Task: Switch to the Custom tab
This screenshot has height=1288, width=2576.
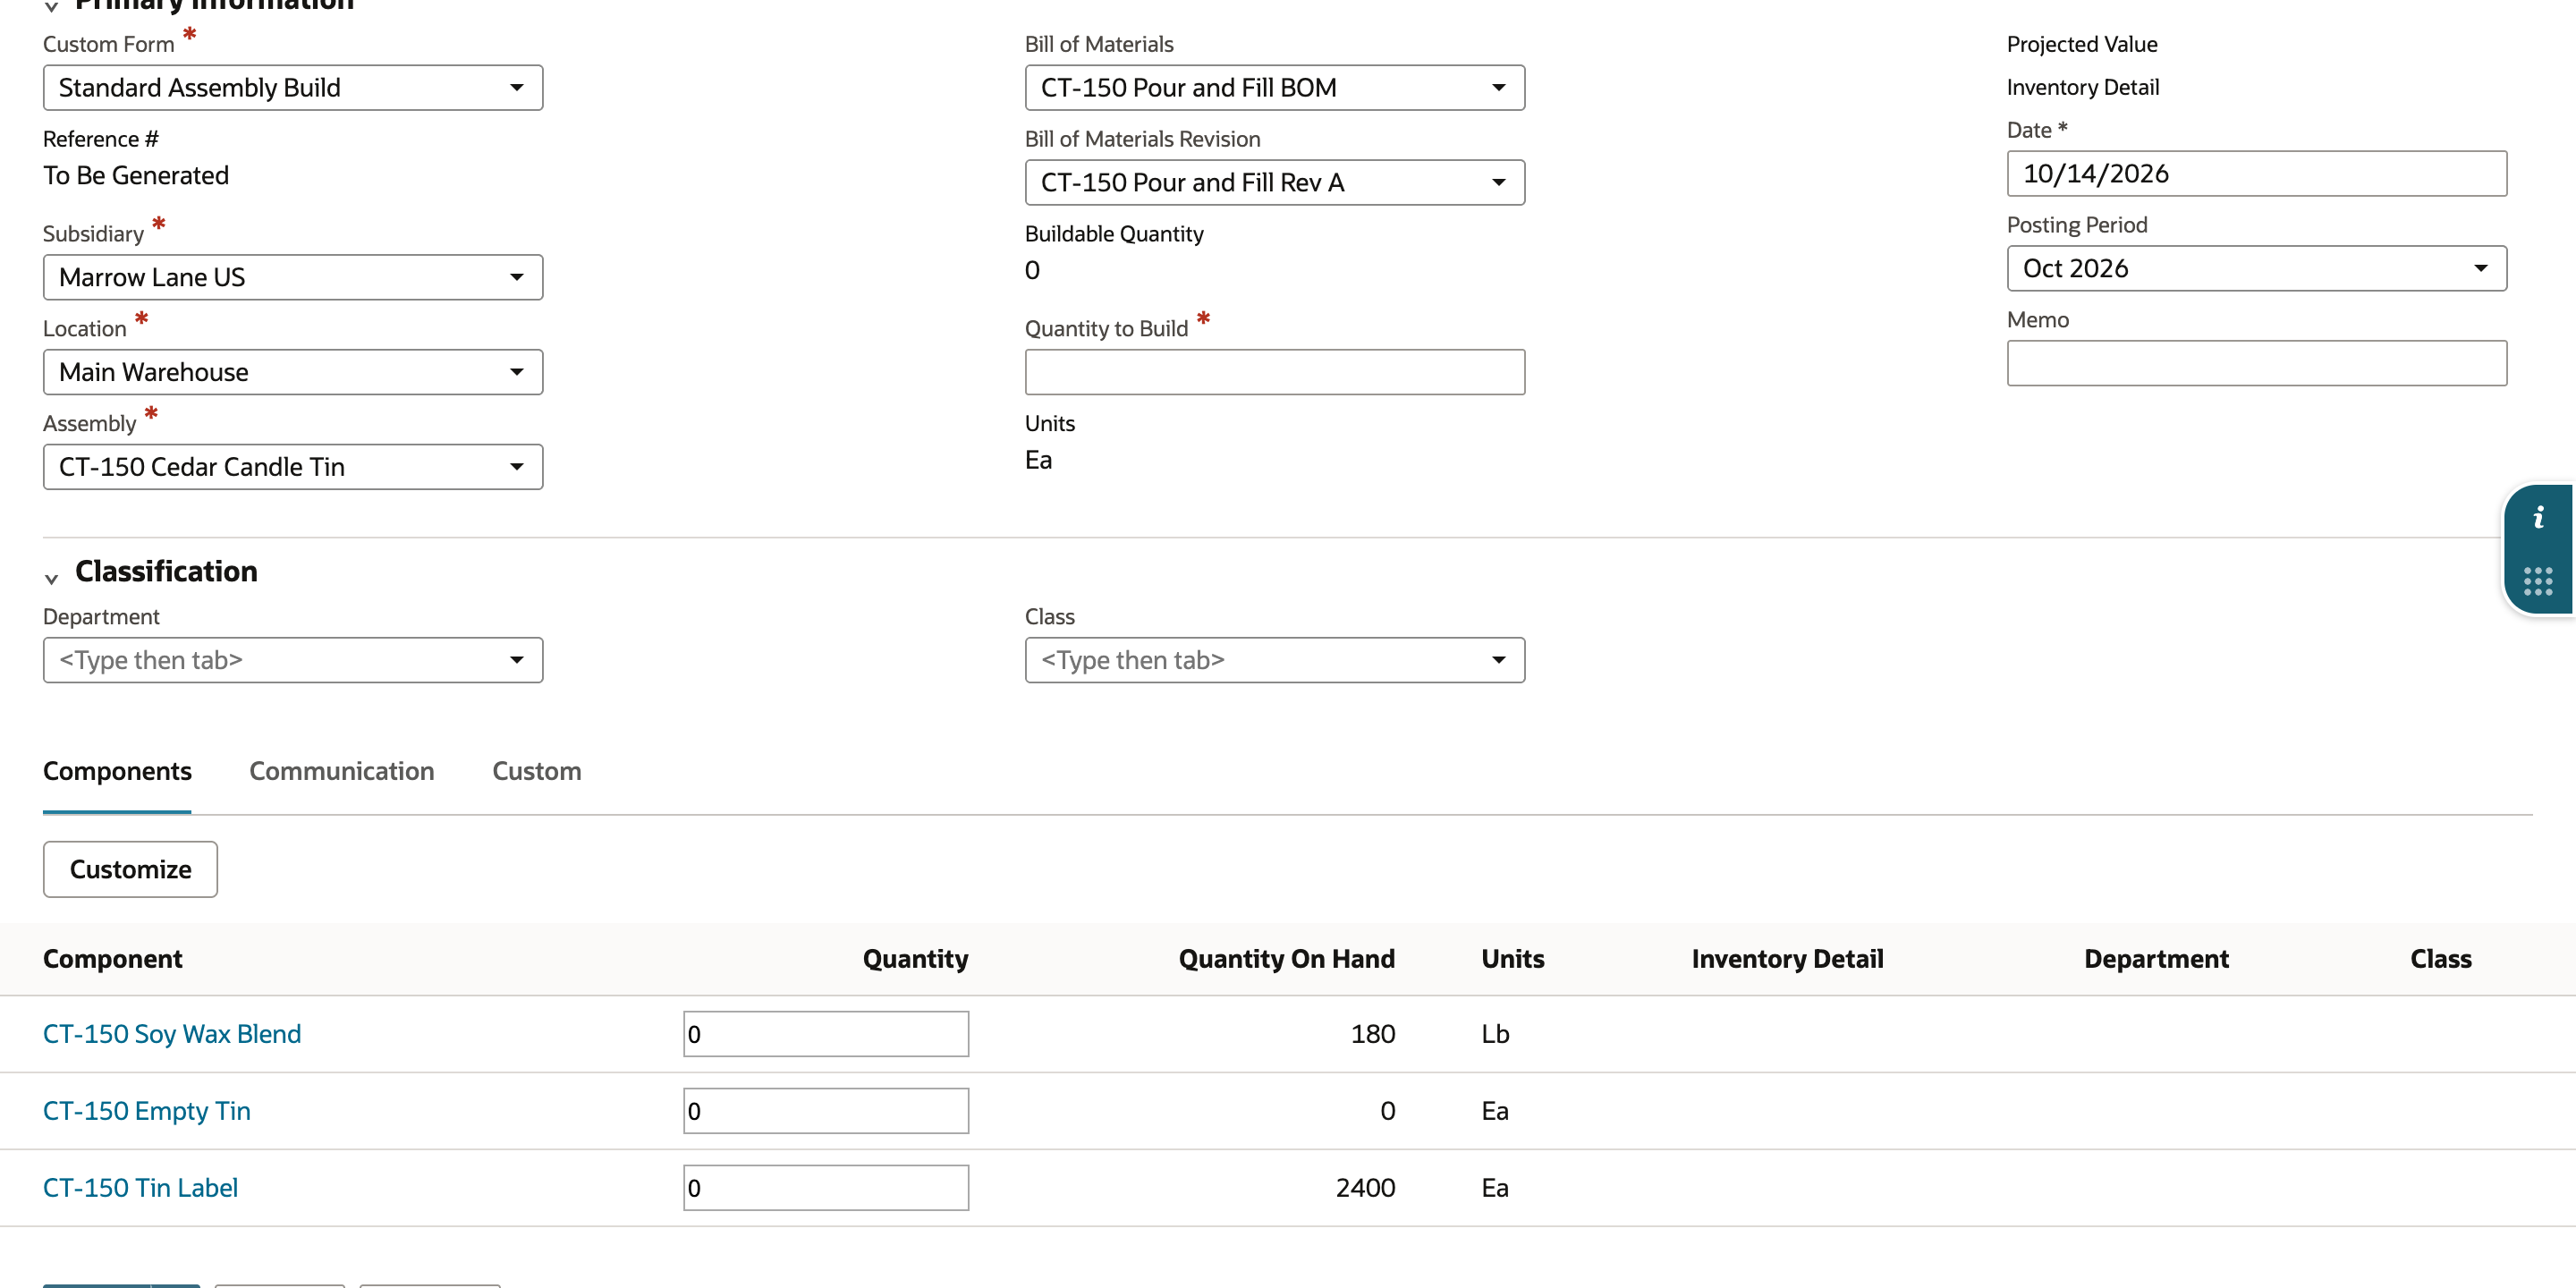Action: (x=537, y=771)
